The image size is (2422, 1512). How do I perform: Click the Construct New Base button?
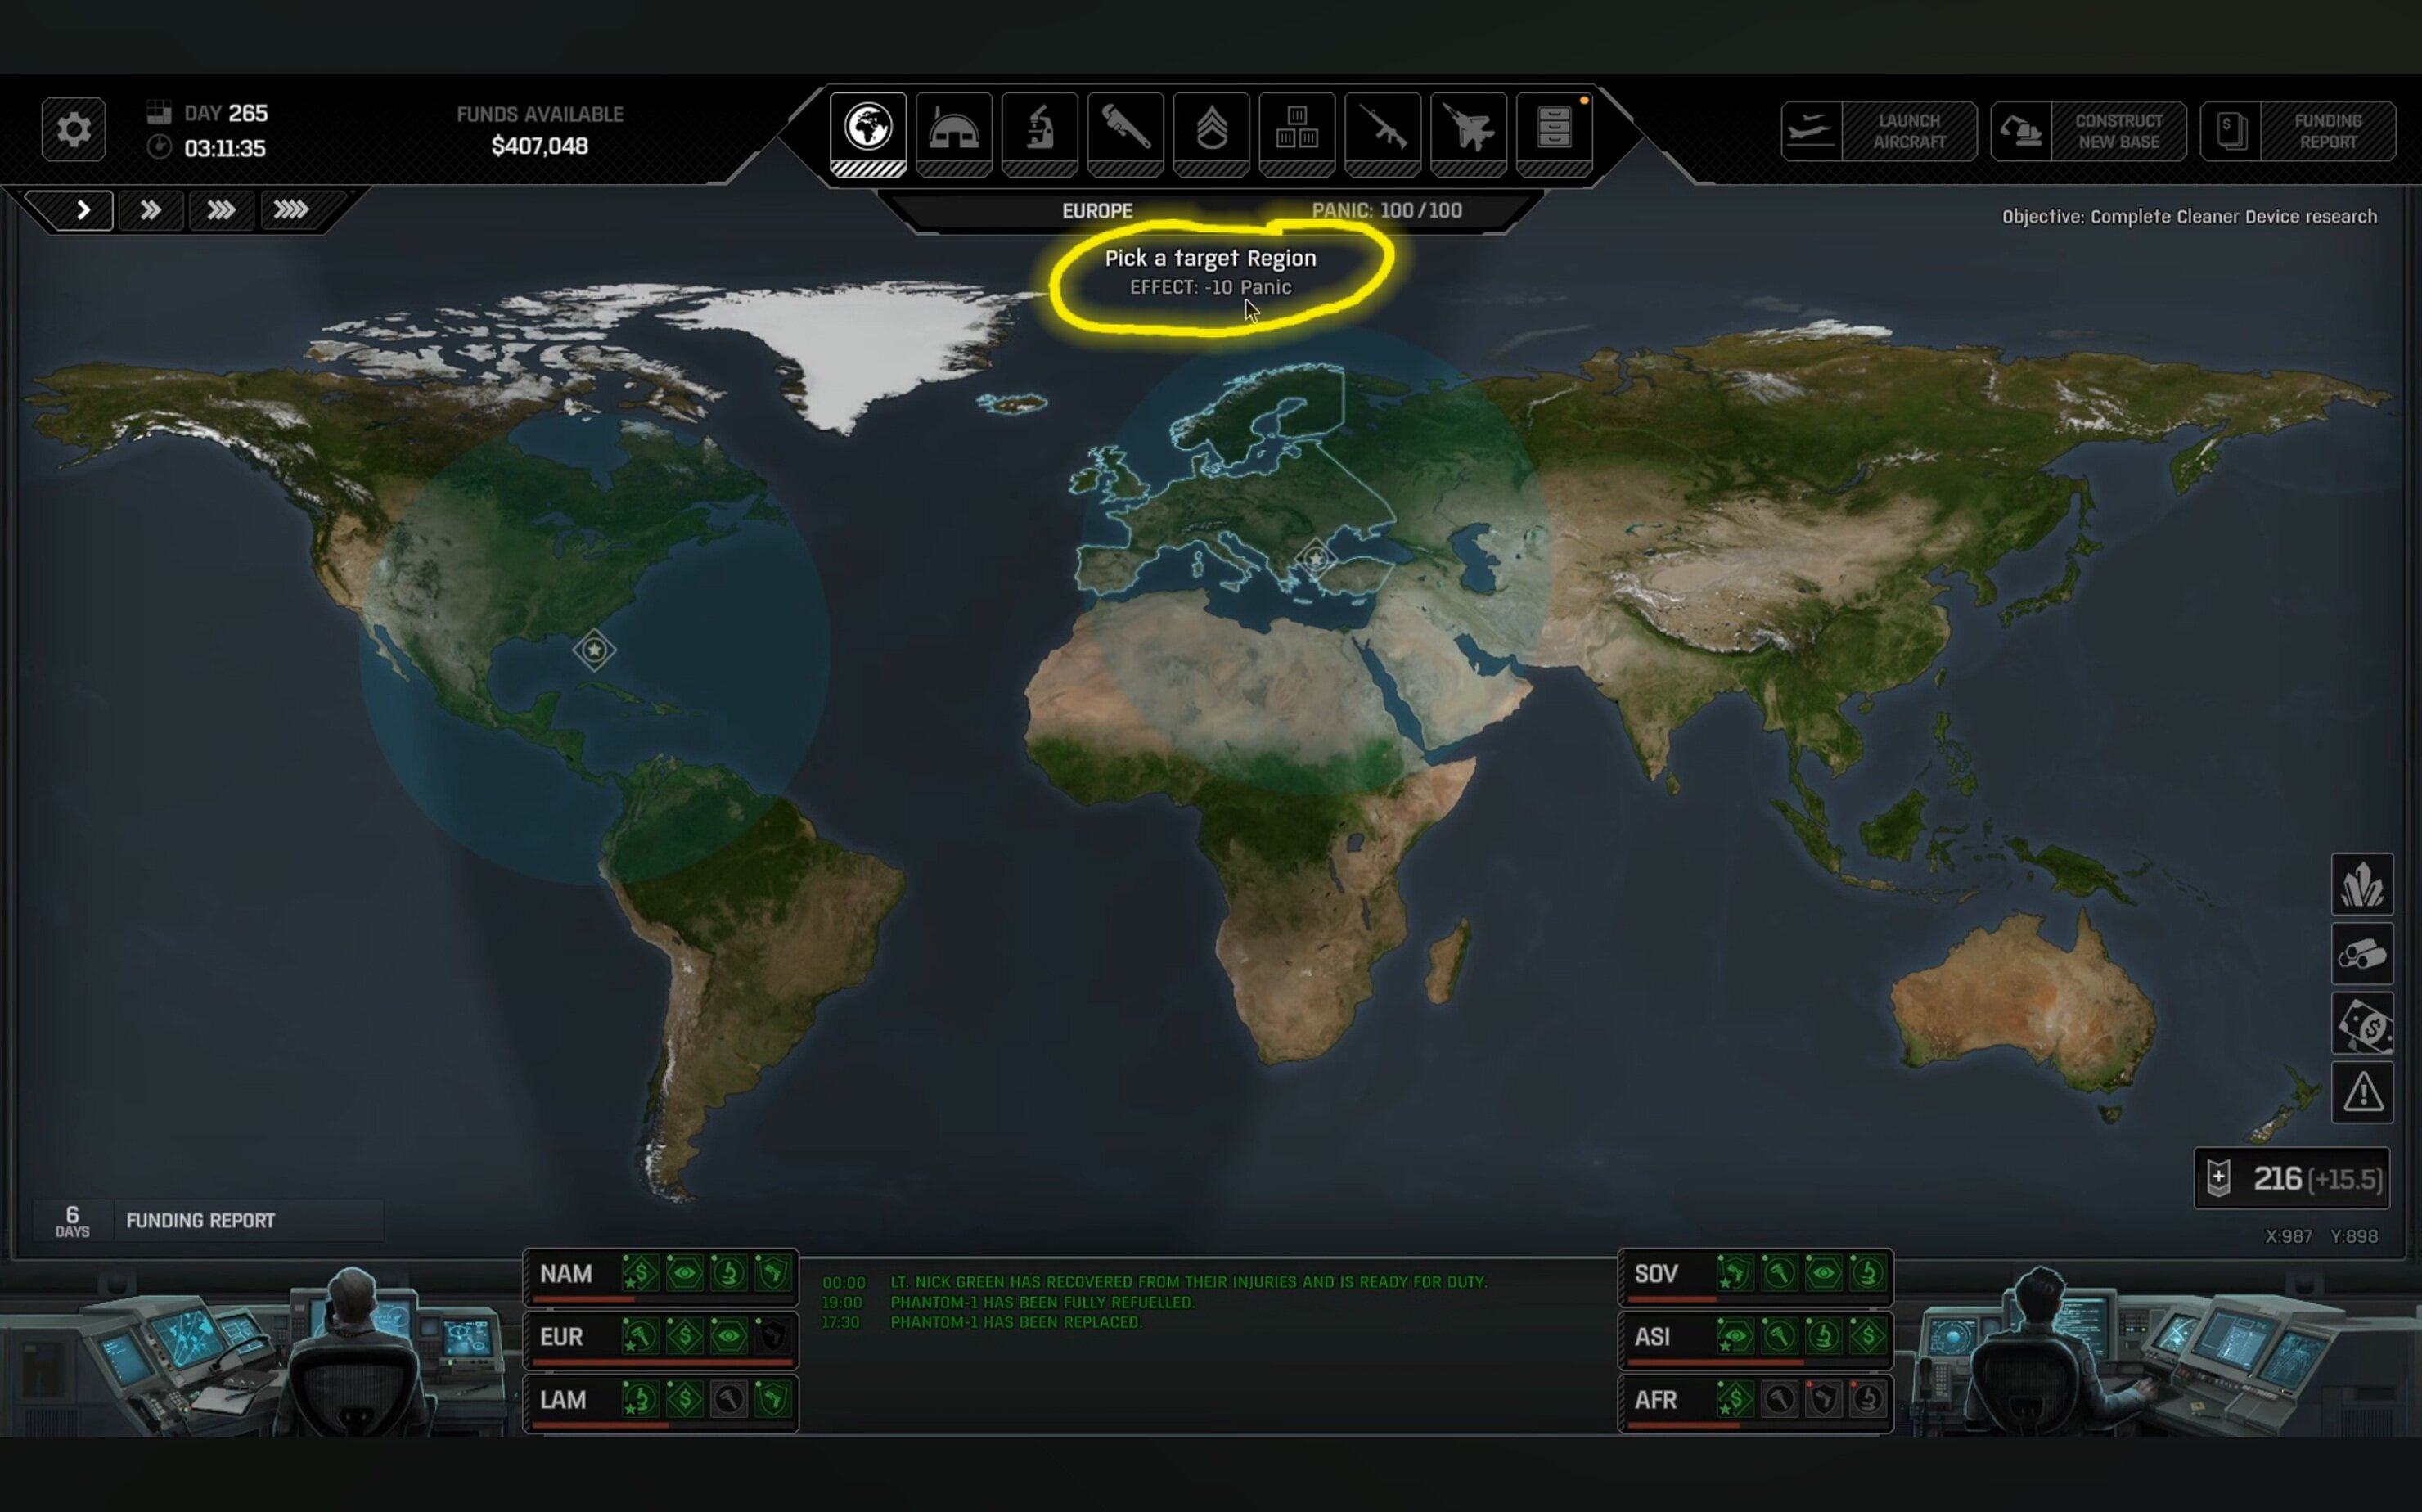pyautogui.click(x=2088, y=131)
